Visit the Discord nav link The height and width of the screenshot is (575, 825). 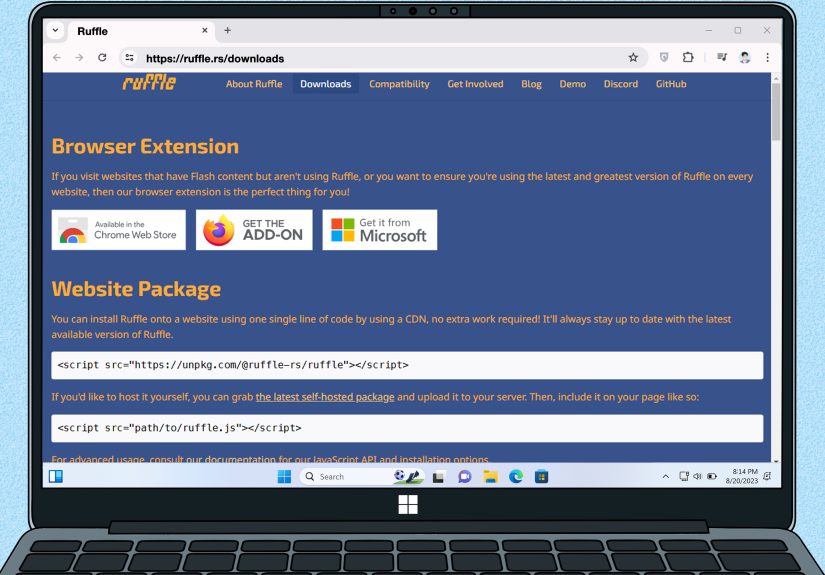(621, 84)
